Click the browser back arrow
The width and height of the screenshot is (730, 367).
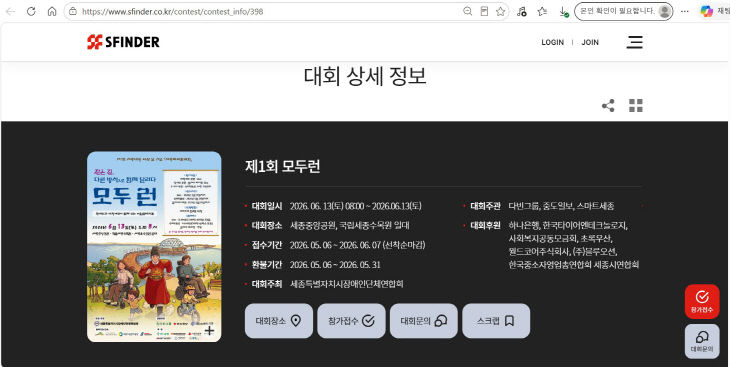(10, 12)
